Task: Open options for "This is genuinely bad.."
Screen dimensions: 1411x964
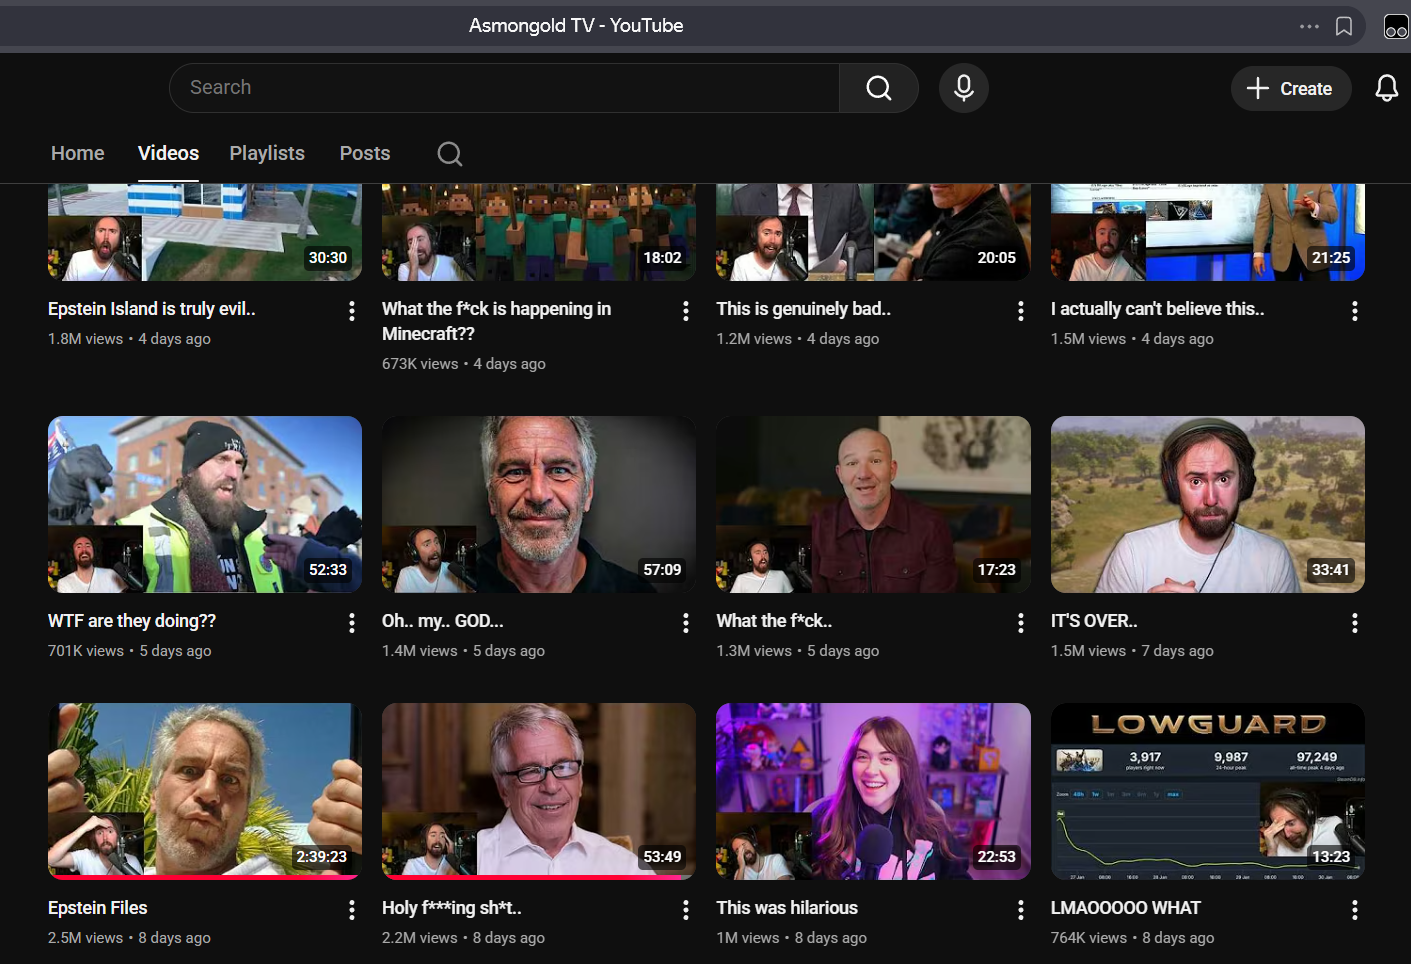Action: pos(1021,311)
